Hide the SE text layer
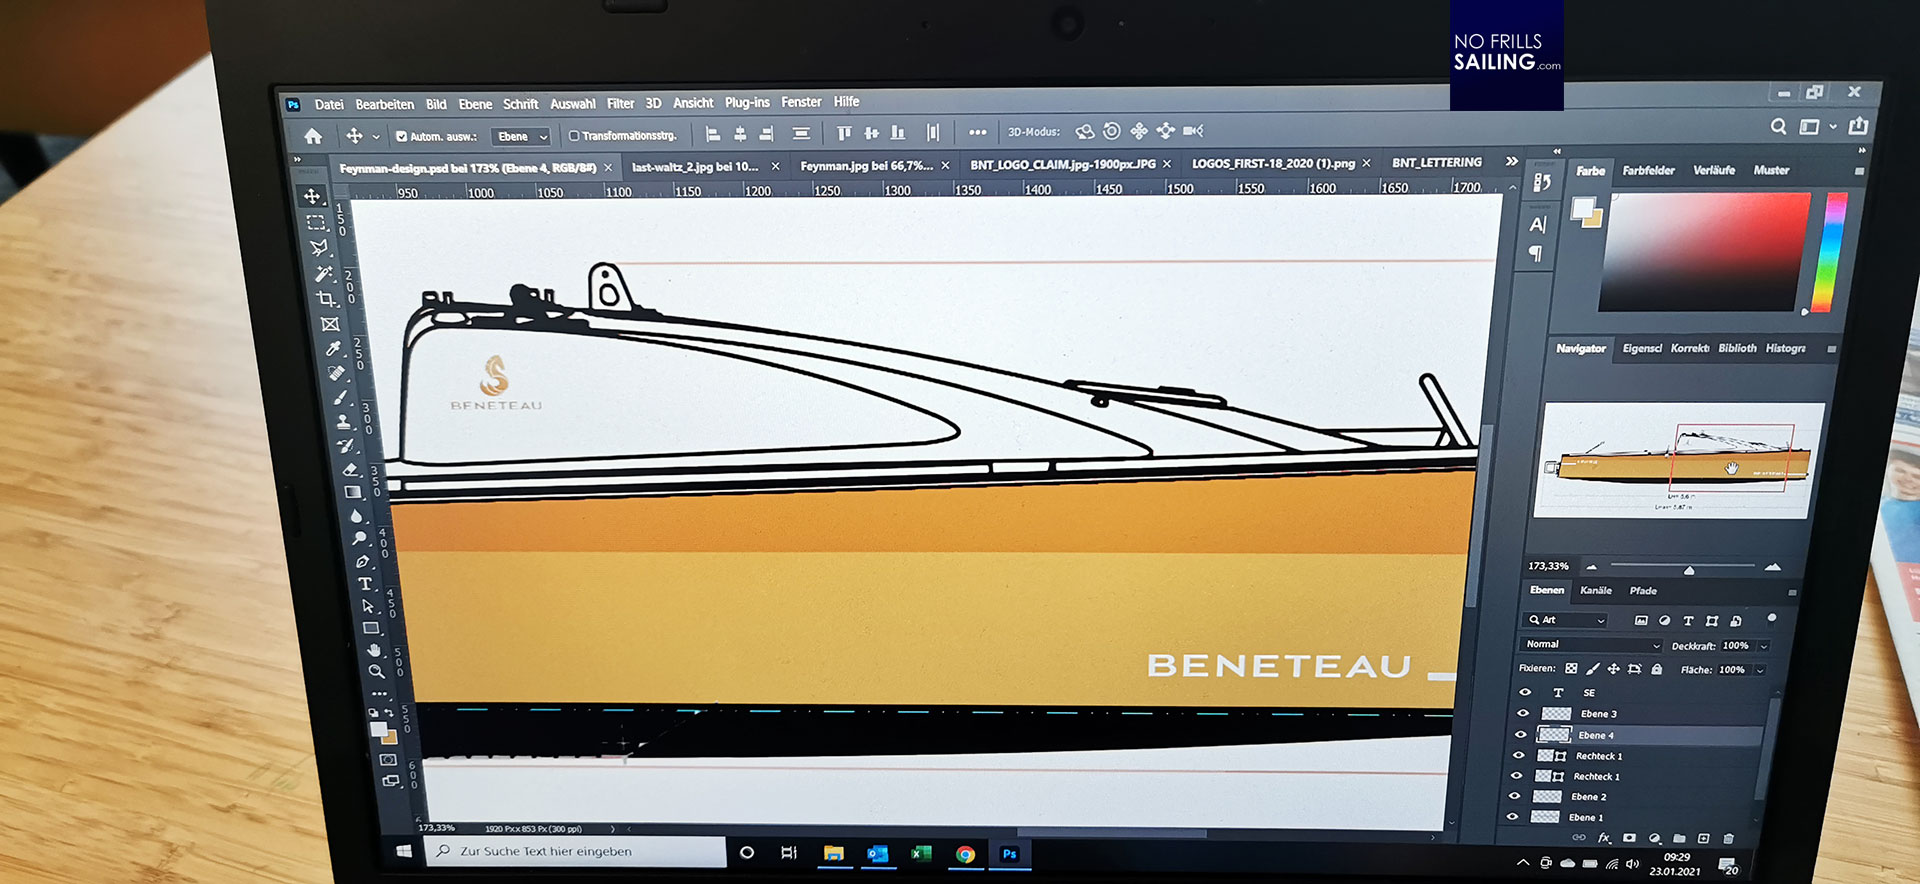Image resolution: width=1920 pixels, height=884 pixels. [x=1525, y=692]
